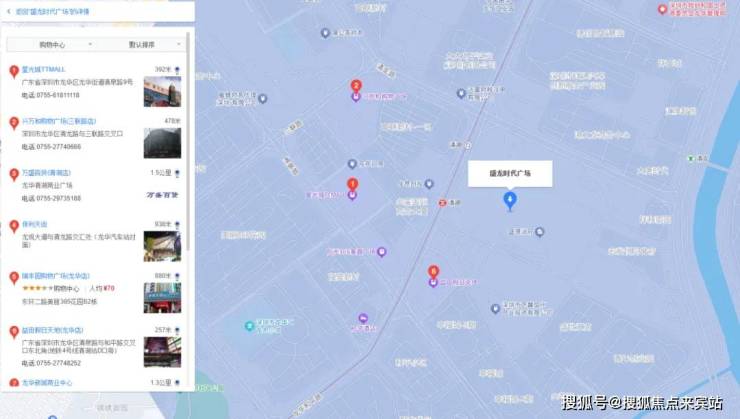Open the 880米 购物广场(龙华店) title link
The width and height of the screenshot is (740, 419).
[56, 276]
